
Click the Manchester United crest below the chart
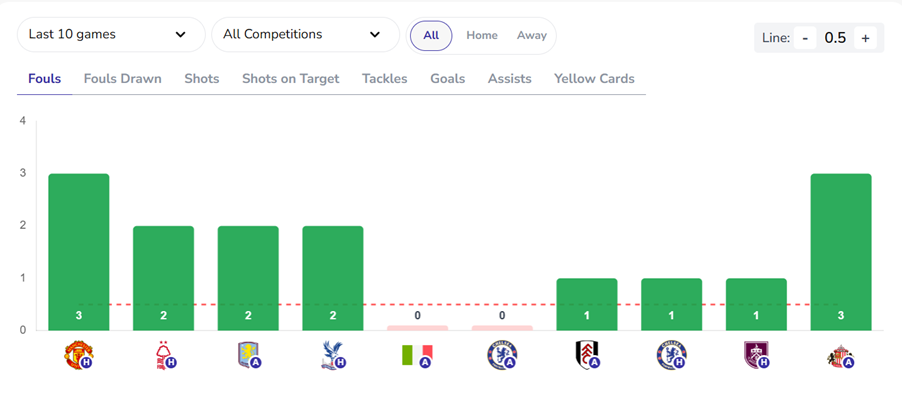[77, 354]
